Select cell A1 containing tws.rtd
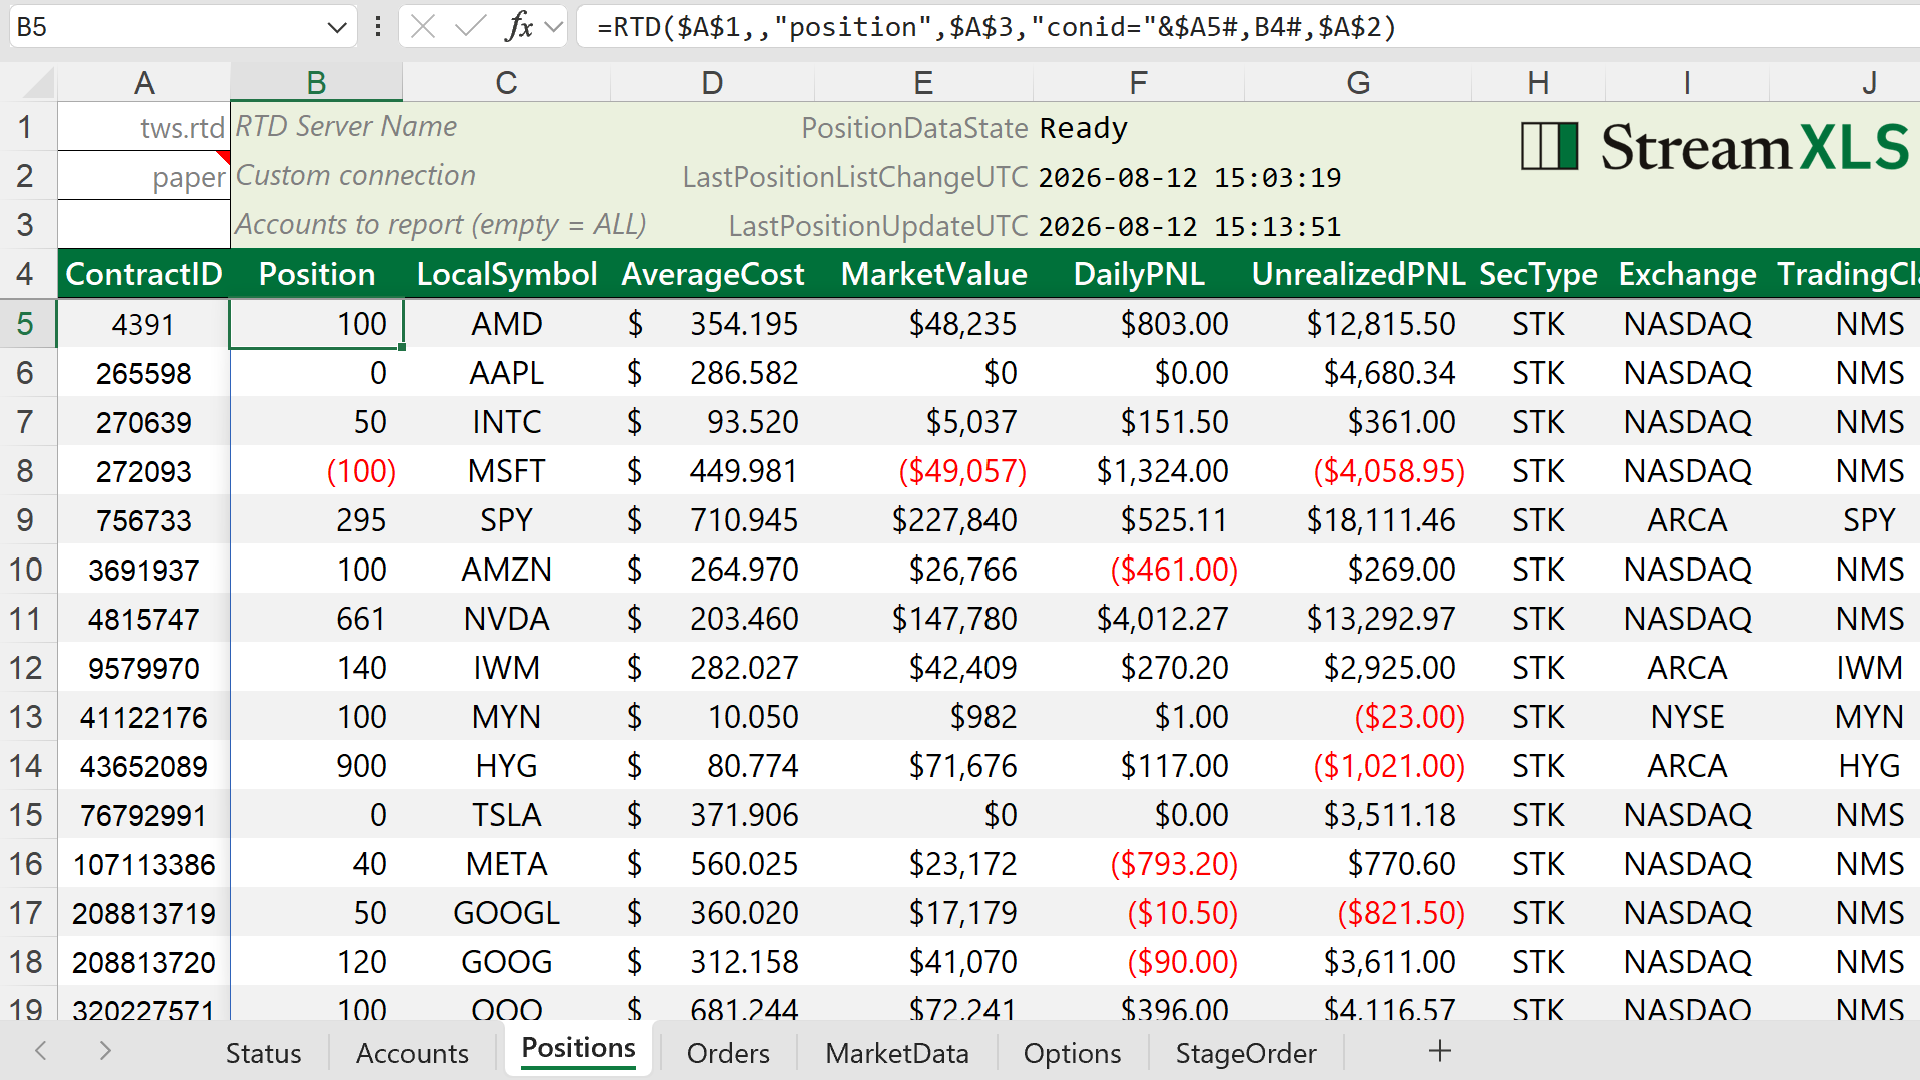The image size is (1920, 1080). pyautogui.click(x=144, y=127)
